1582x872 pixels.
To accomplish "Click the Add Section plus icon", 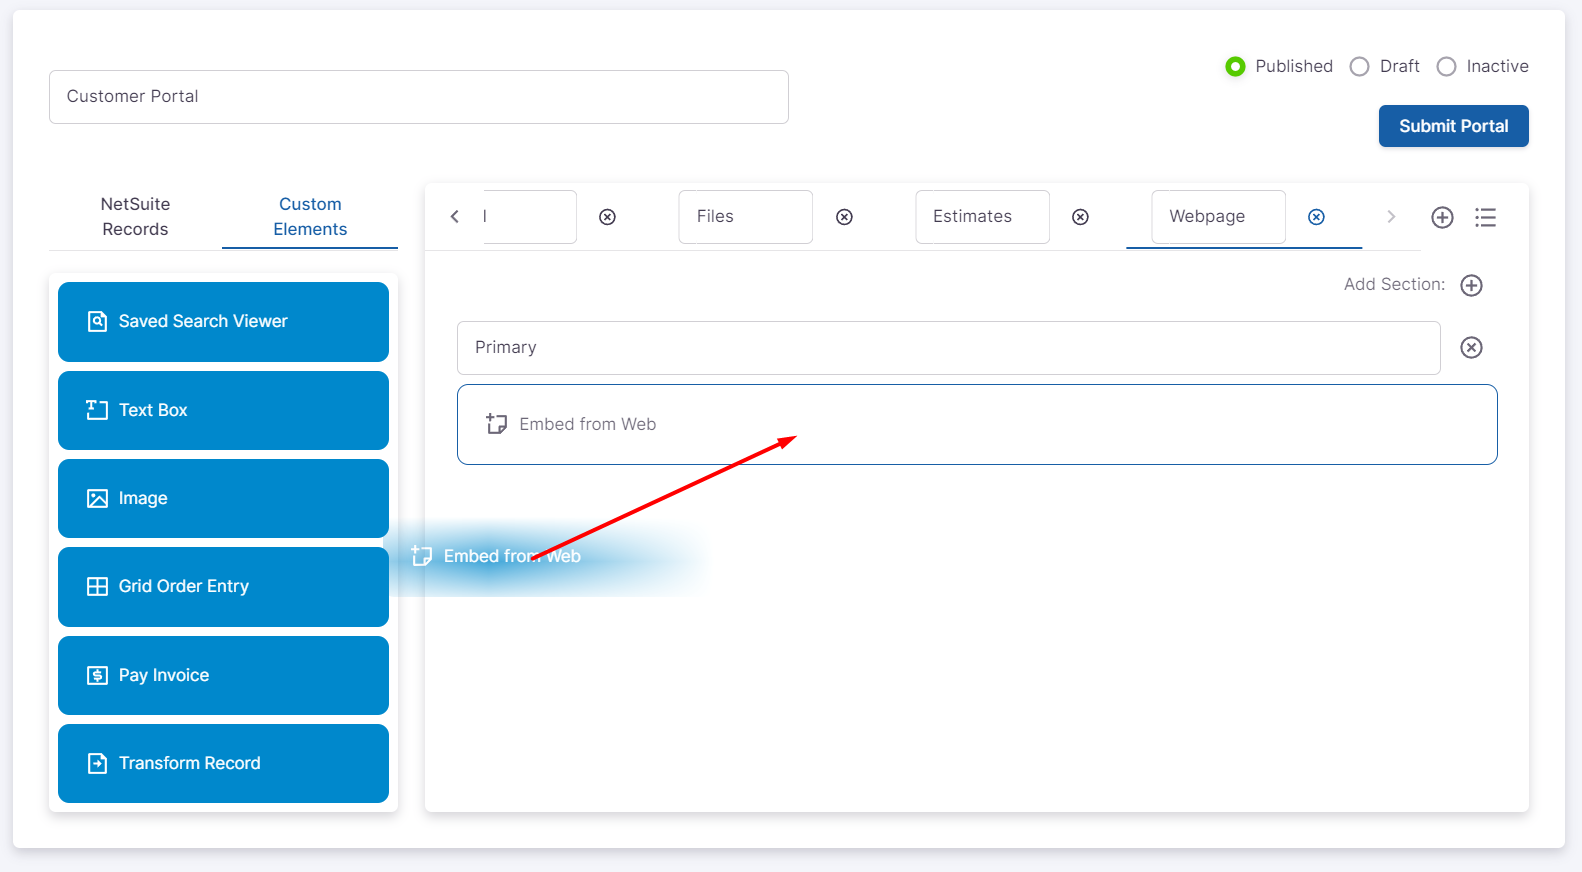I will click(1471, 285).
